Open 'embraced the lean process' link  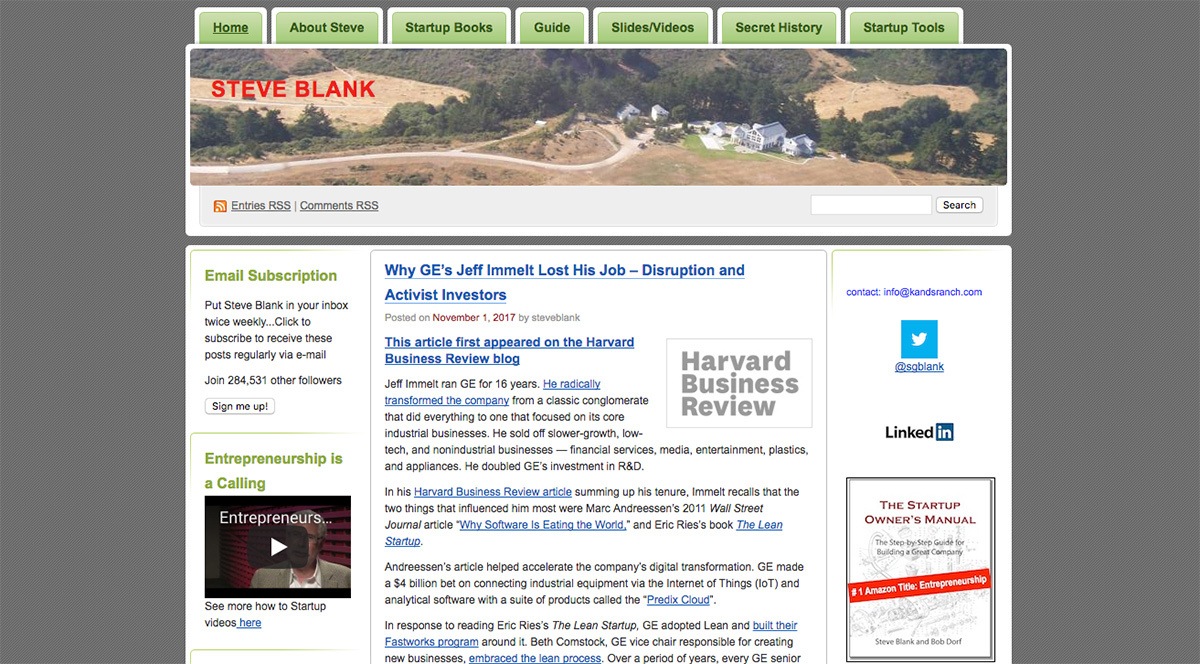click(x=535, y=659)
